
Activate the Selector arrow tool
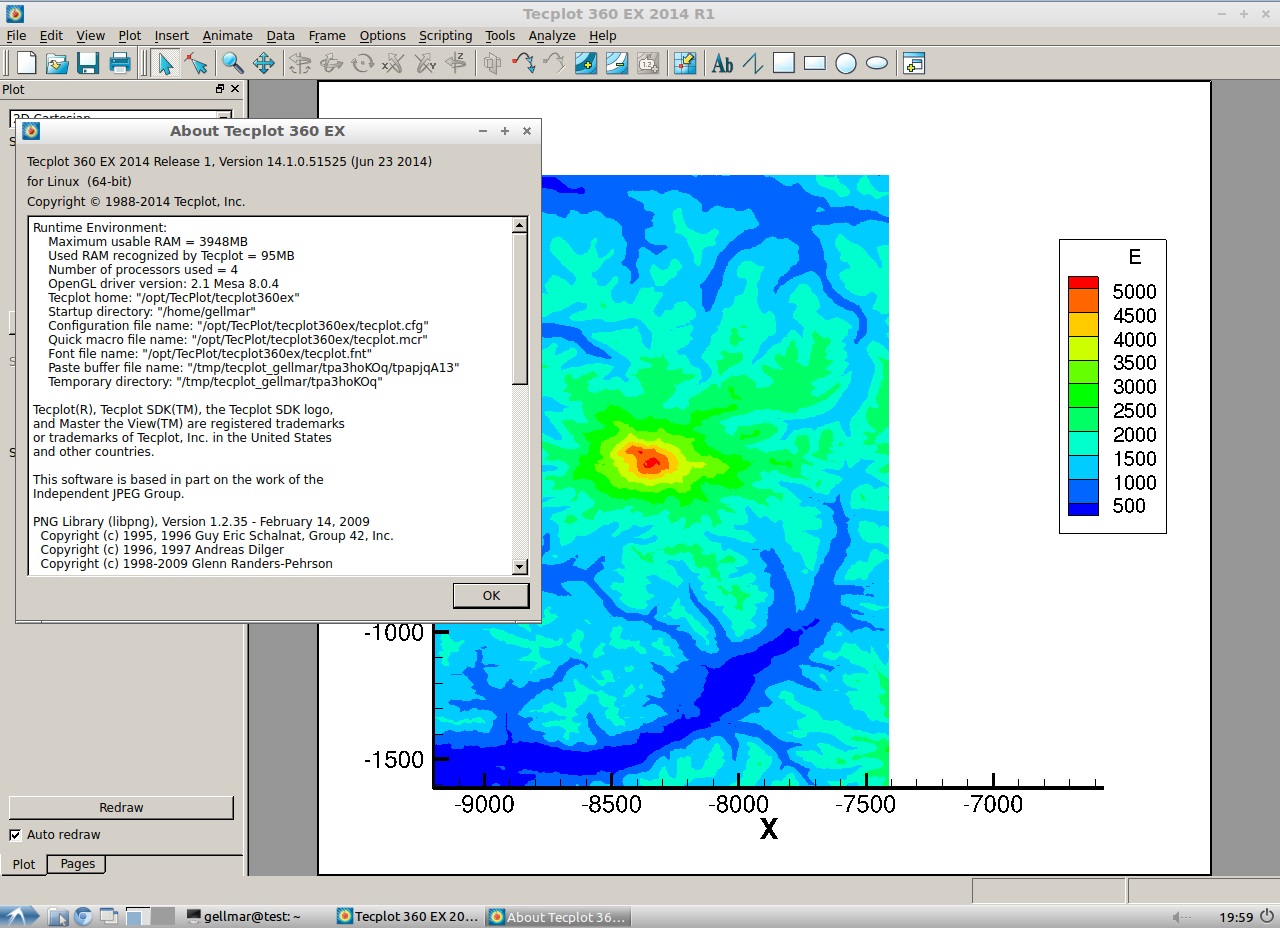(165, 63)
